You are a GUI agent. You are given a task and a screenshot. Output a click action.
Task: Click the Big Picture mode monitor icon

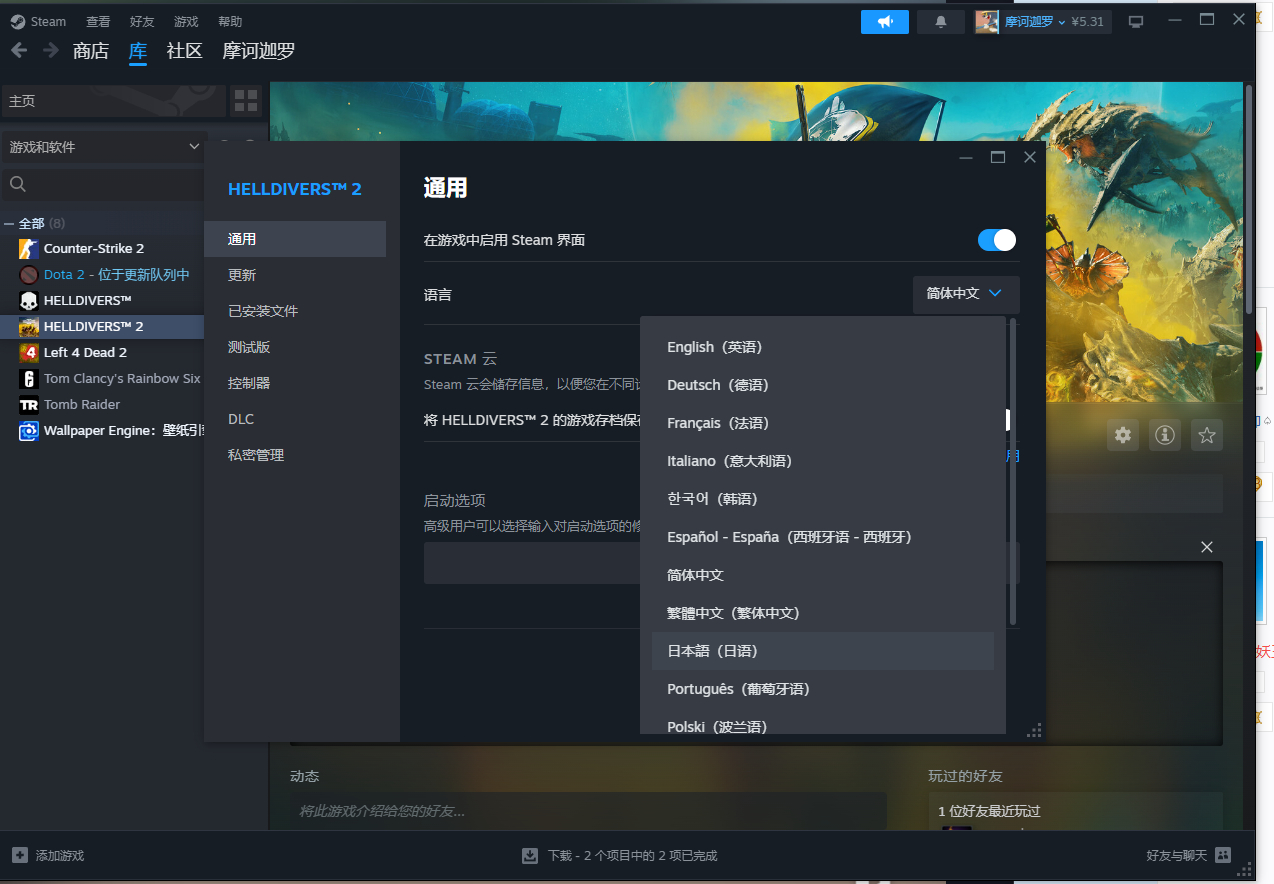1136,21
